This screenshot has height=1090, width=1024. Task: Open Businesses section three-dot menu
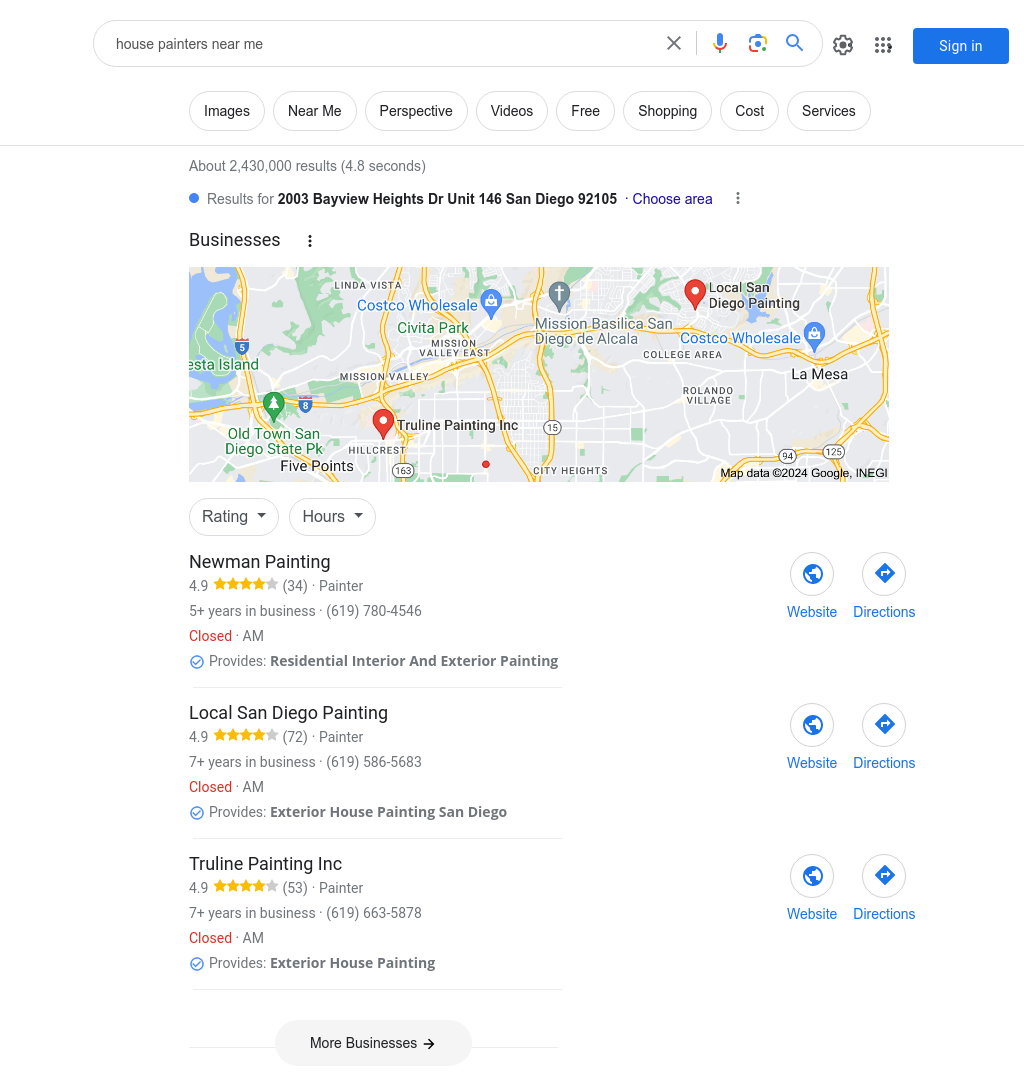coord(310,241)
